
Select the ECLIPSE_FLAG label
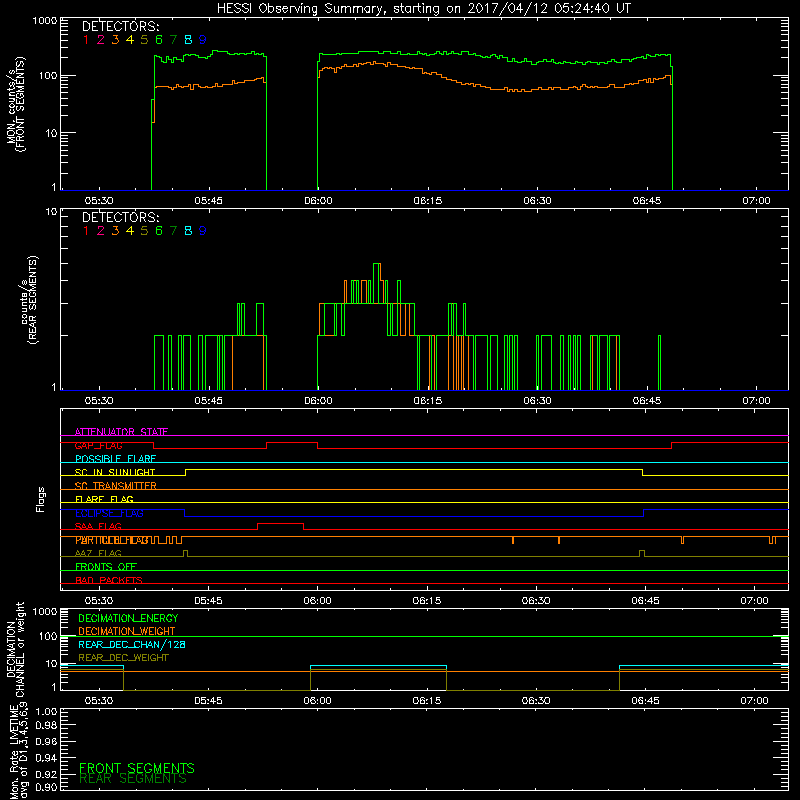coord(109,513)
